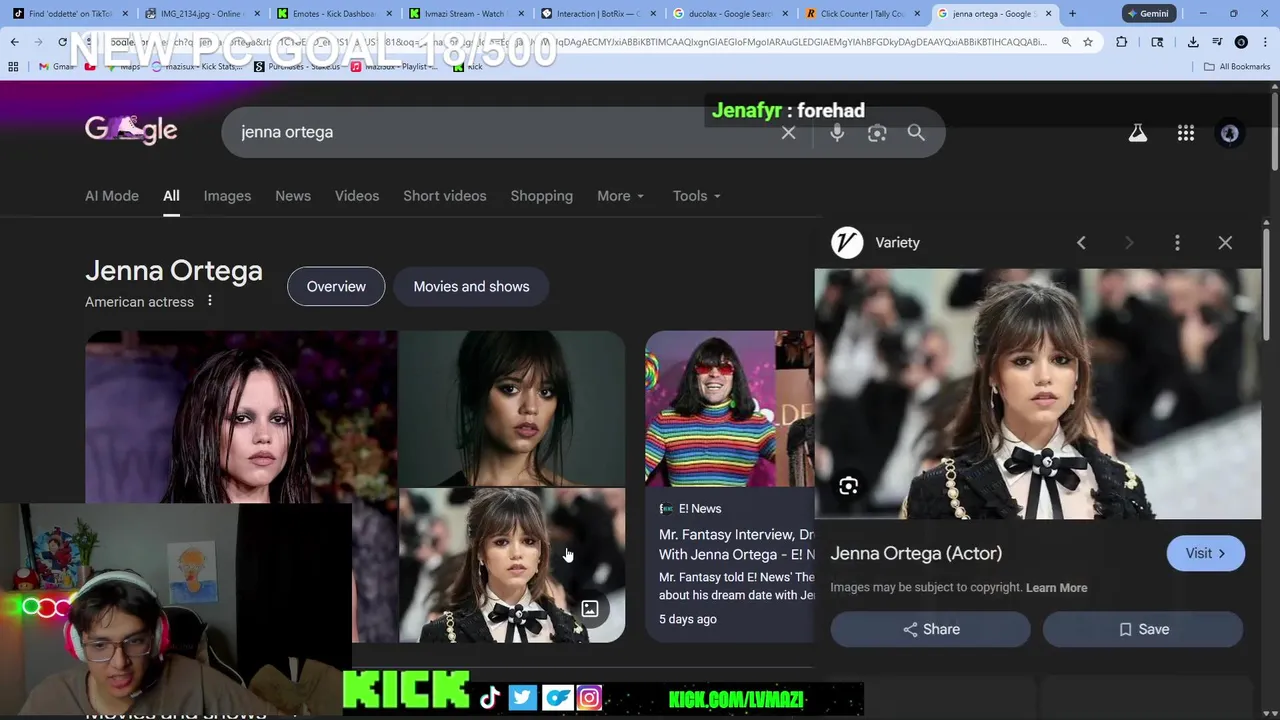Open Short videos search tab
This screenshot has width=1280, height=720.
445,196
